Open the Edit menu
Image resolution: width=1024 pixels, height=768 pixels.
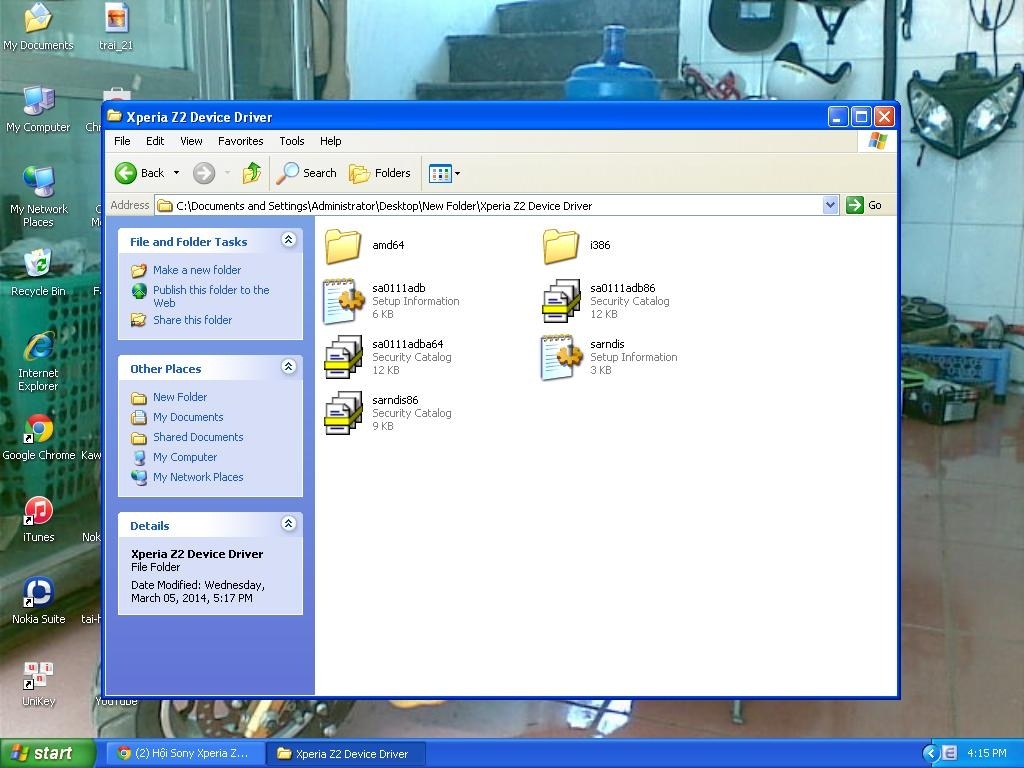(155, 141)
